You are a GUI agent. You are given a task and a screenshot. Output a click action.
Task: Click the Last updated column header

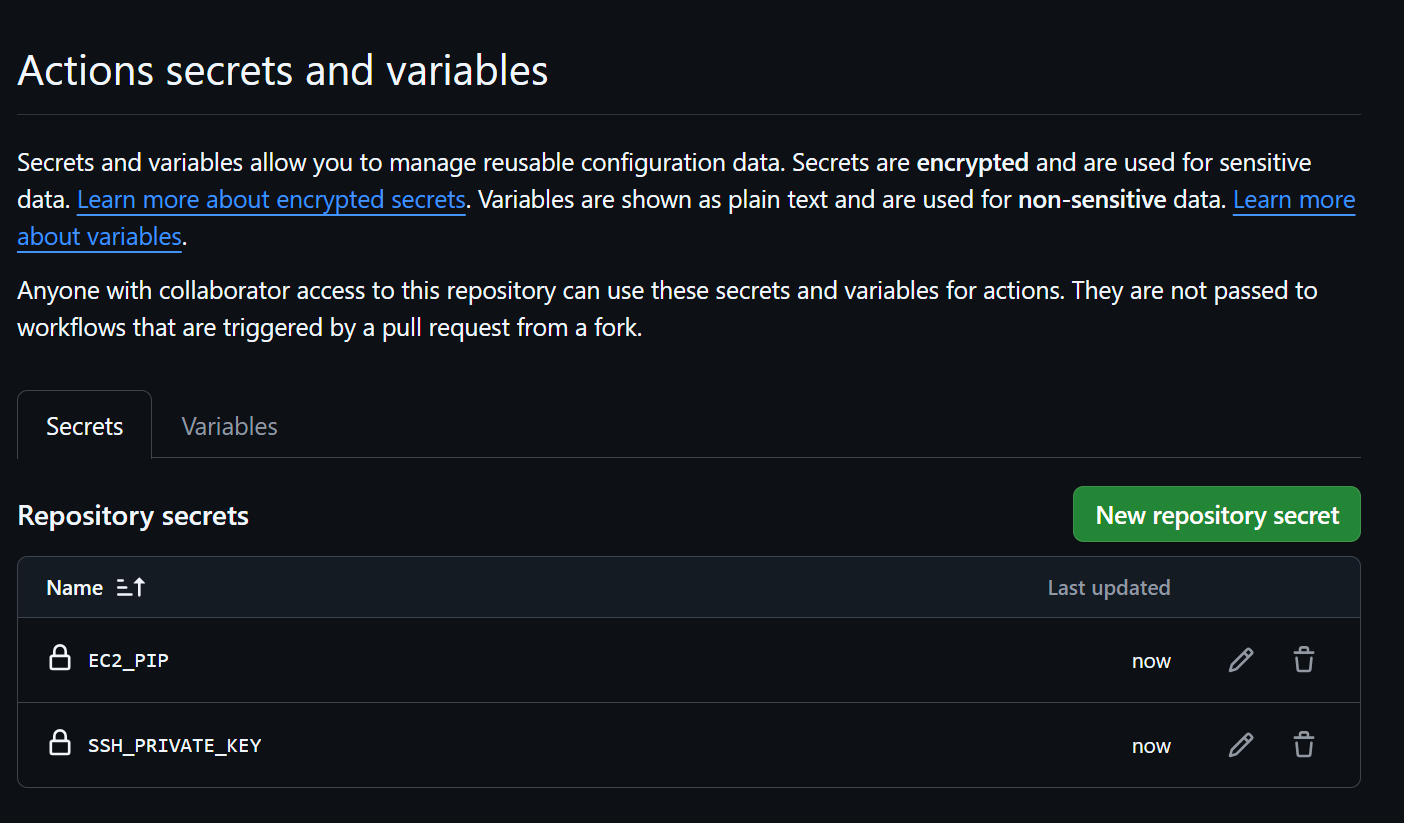tap(1109, 588)
